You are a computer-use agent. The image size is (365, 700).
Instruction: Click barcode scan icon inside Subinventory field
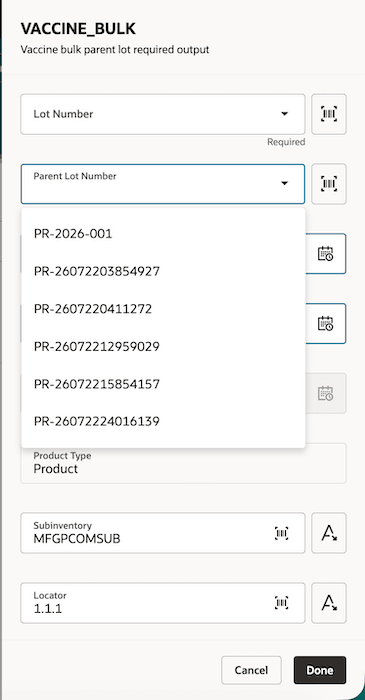tap(281, 533)
